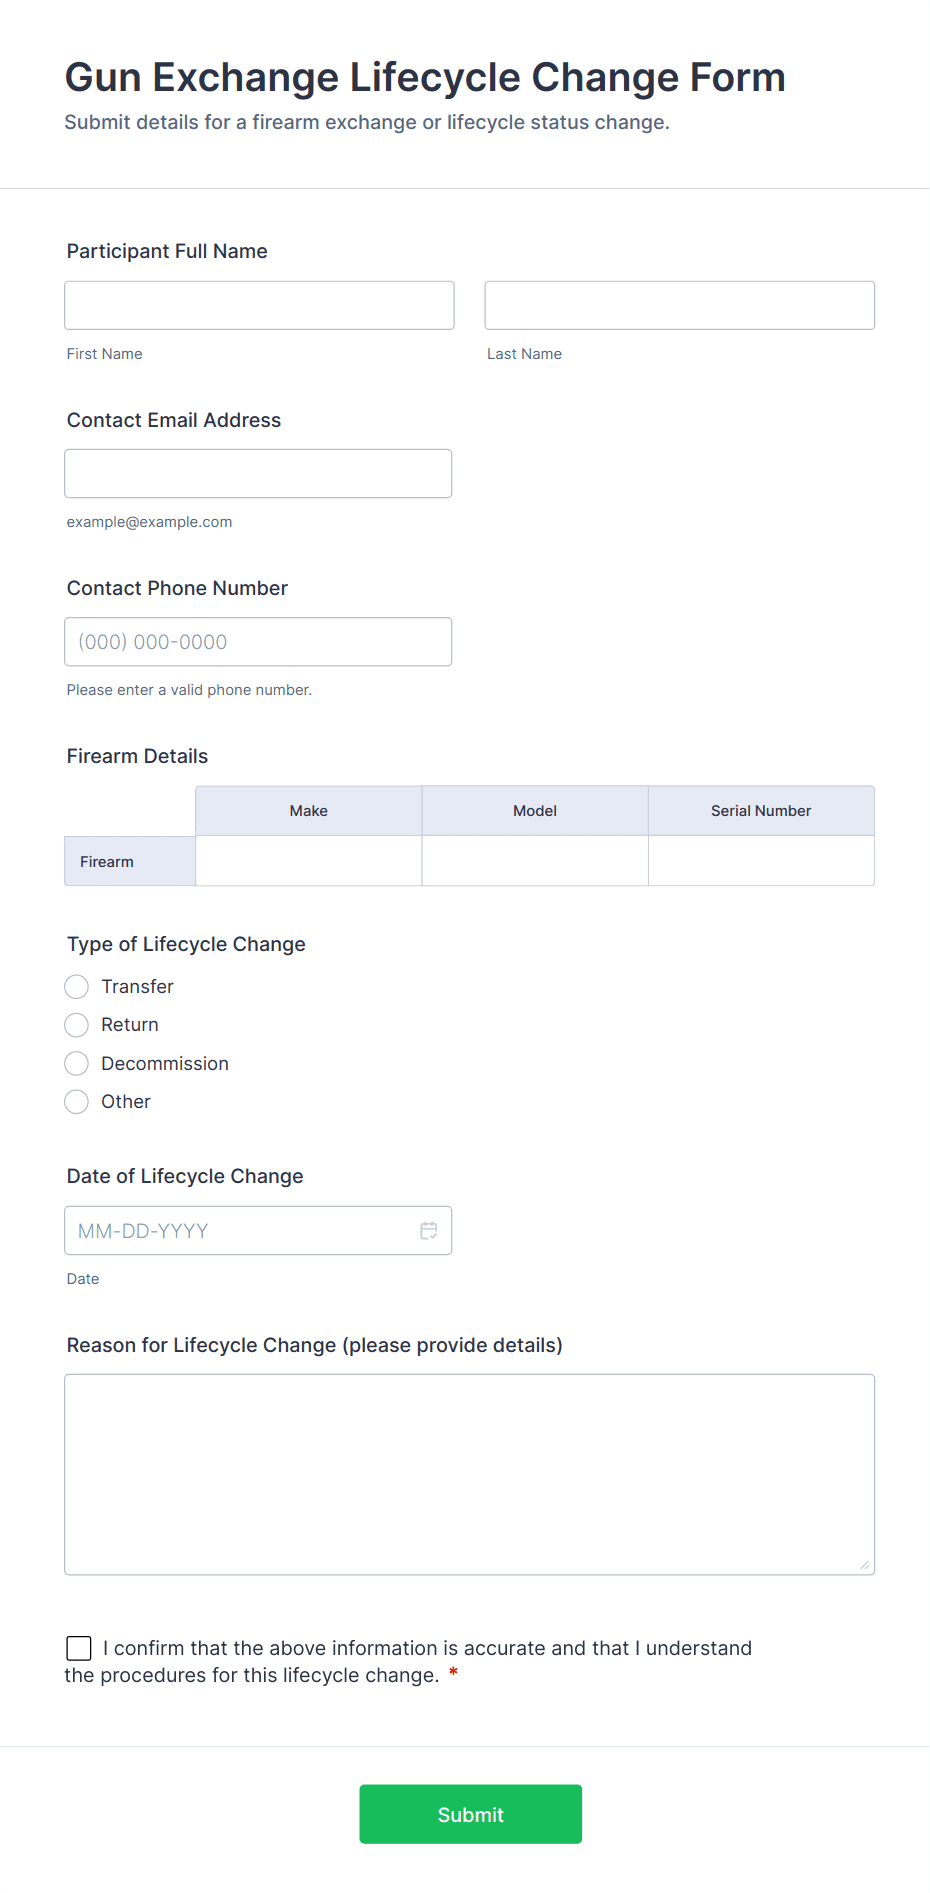Click the firearm Serial Number cell
The height and width of the screenshot is (1893, 930).
pos(761,861)
